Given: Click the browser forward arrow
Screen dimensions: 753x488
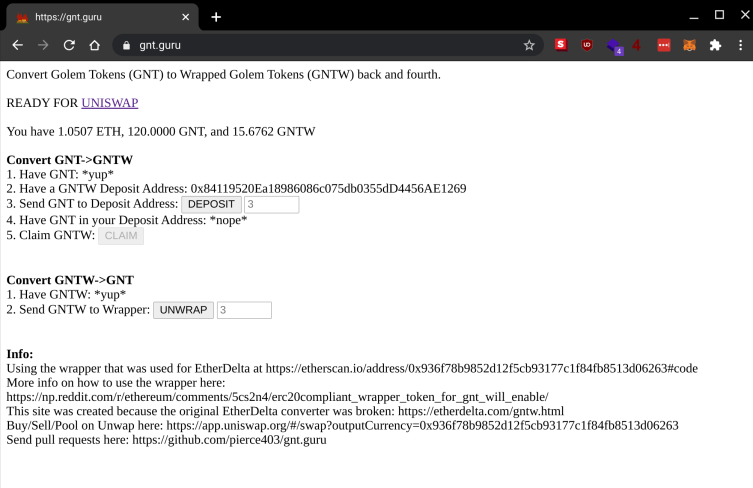Looking at the screenshot, I should click(43, 45).
